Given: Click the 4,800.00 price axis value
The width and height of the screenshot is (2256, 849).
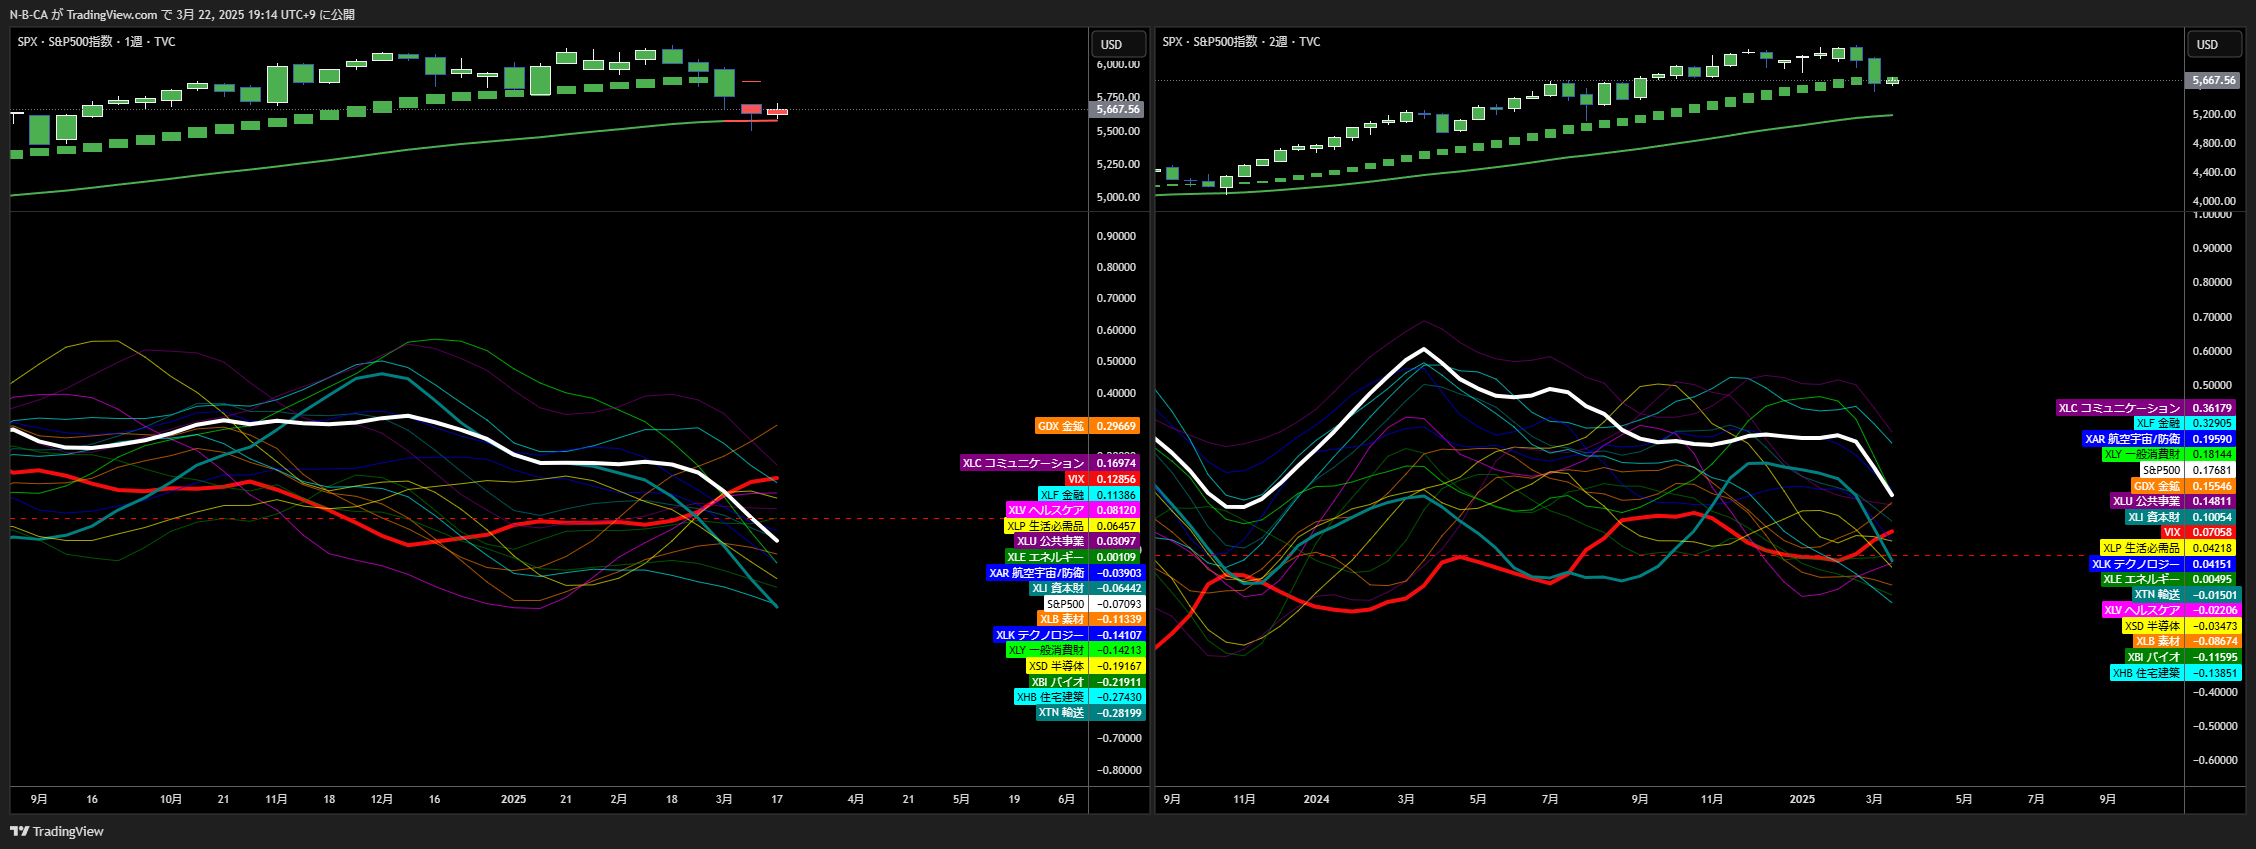Looking at the screenshot, I should tap(2214, 143).
